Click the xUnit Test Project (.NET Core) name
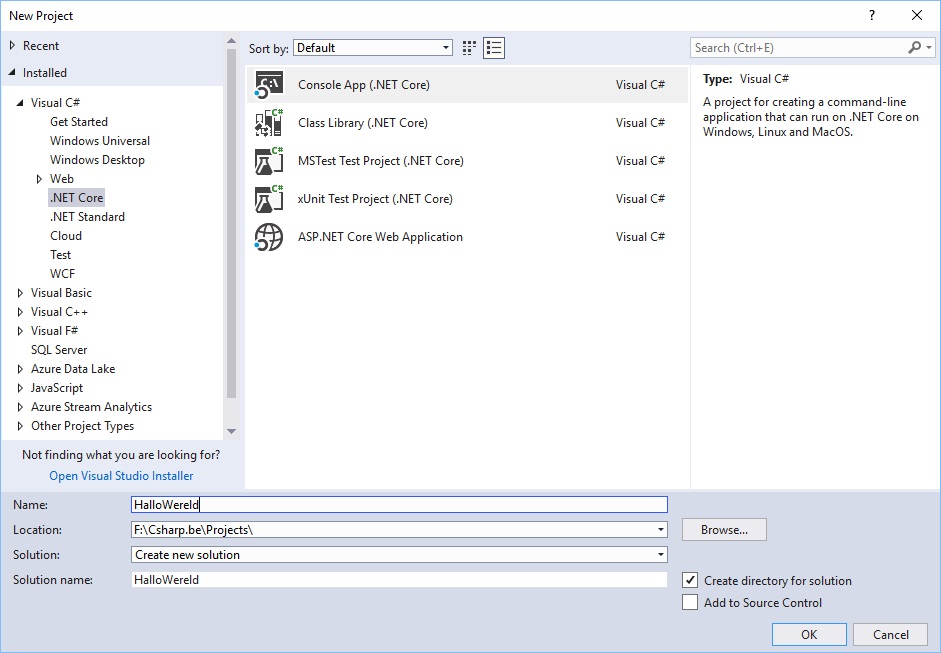 (x=375, y=199)
